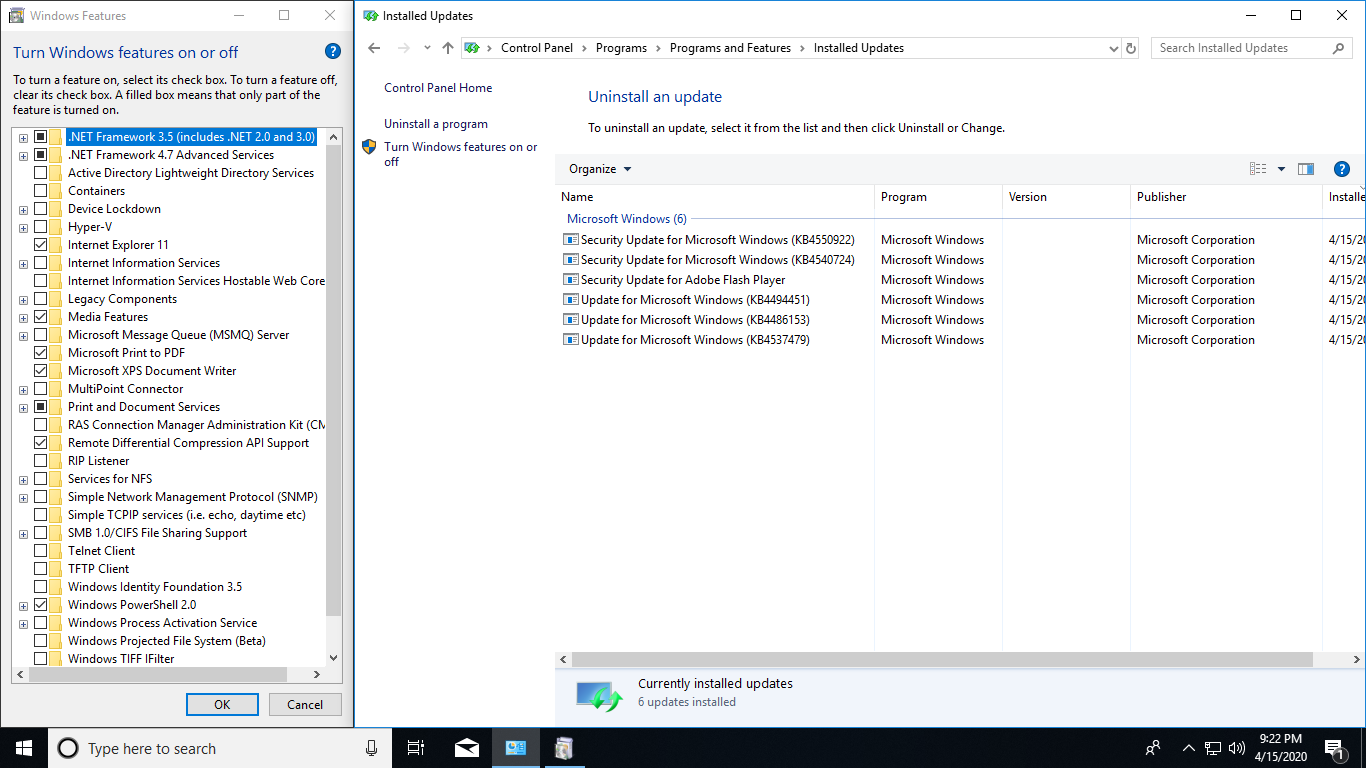Open the Mail app on the taskbar

tap(467, 748)
